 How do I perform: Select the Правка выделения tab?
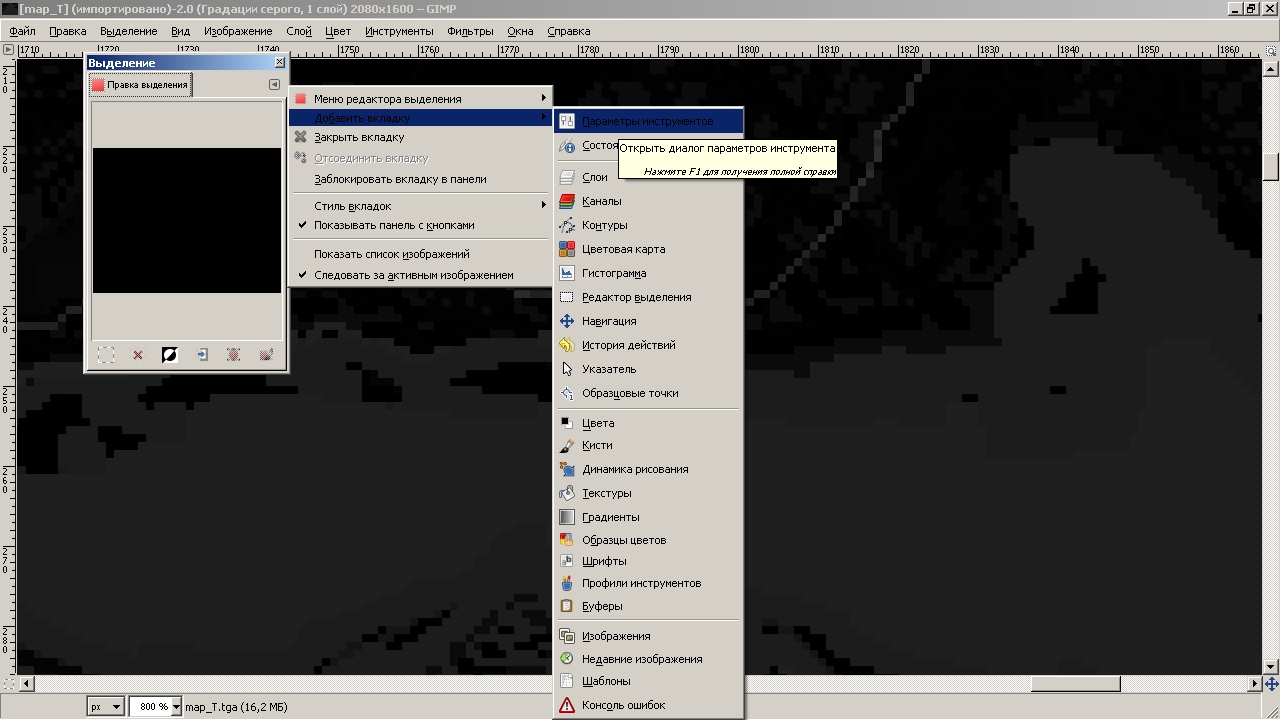pos(140,85)
